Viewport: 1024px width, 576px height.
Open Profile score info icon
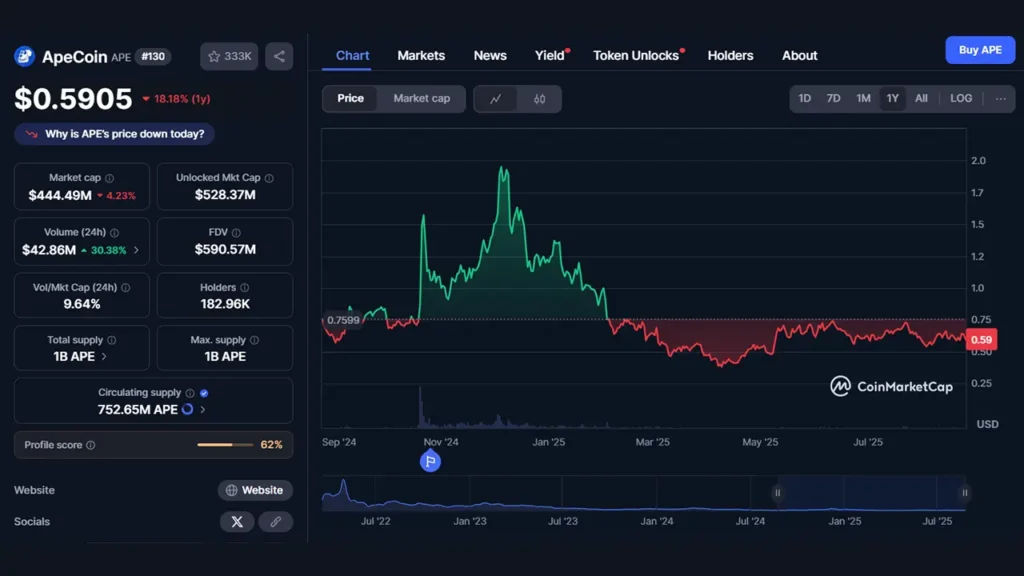coord(91,445)
